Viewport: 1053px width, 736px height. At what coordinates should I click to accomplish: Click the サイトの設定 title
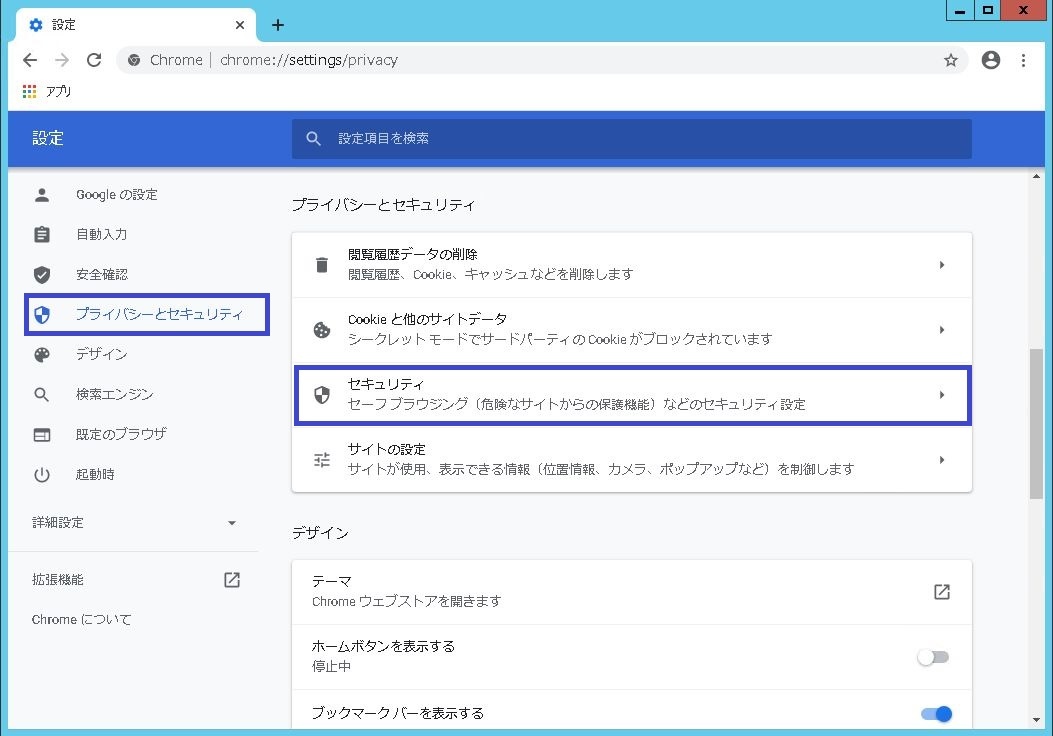pyautogui.click(x=386, y=449)
